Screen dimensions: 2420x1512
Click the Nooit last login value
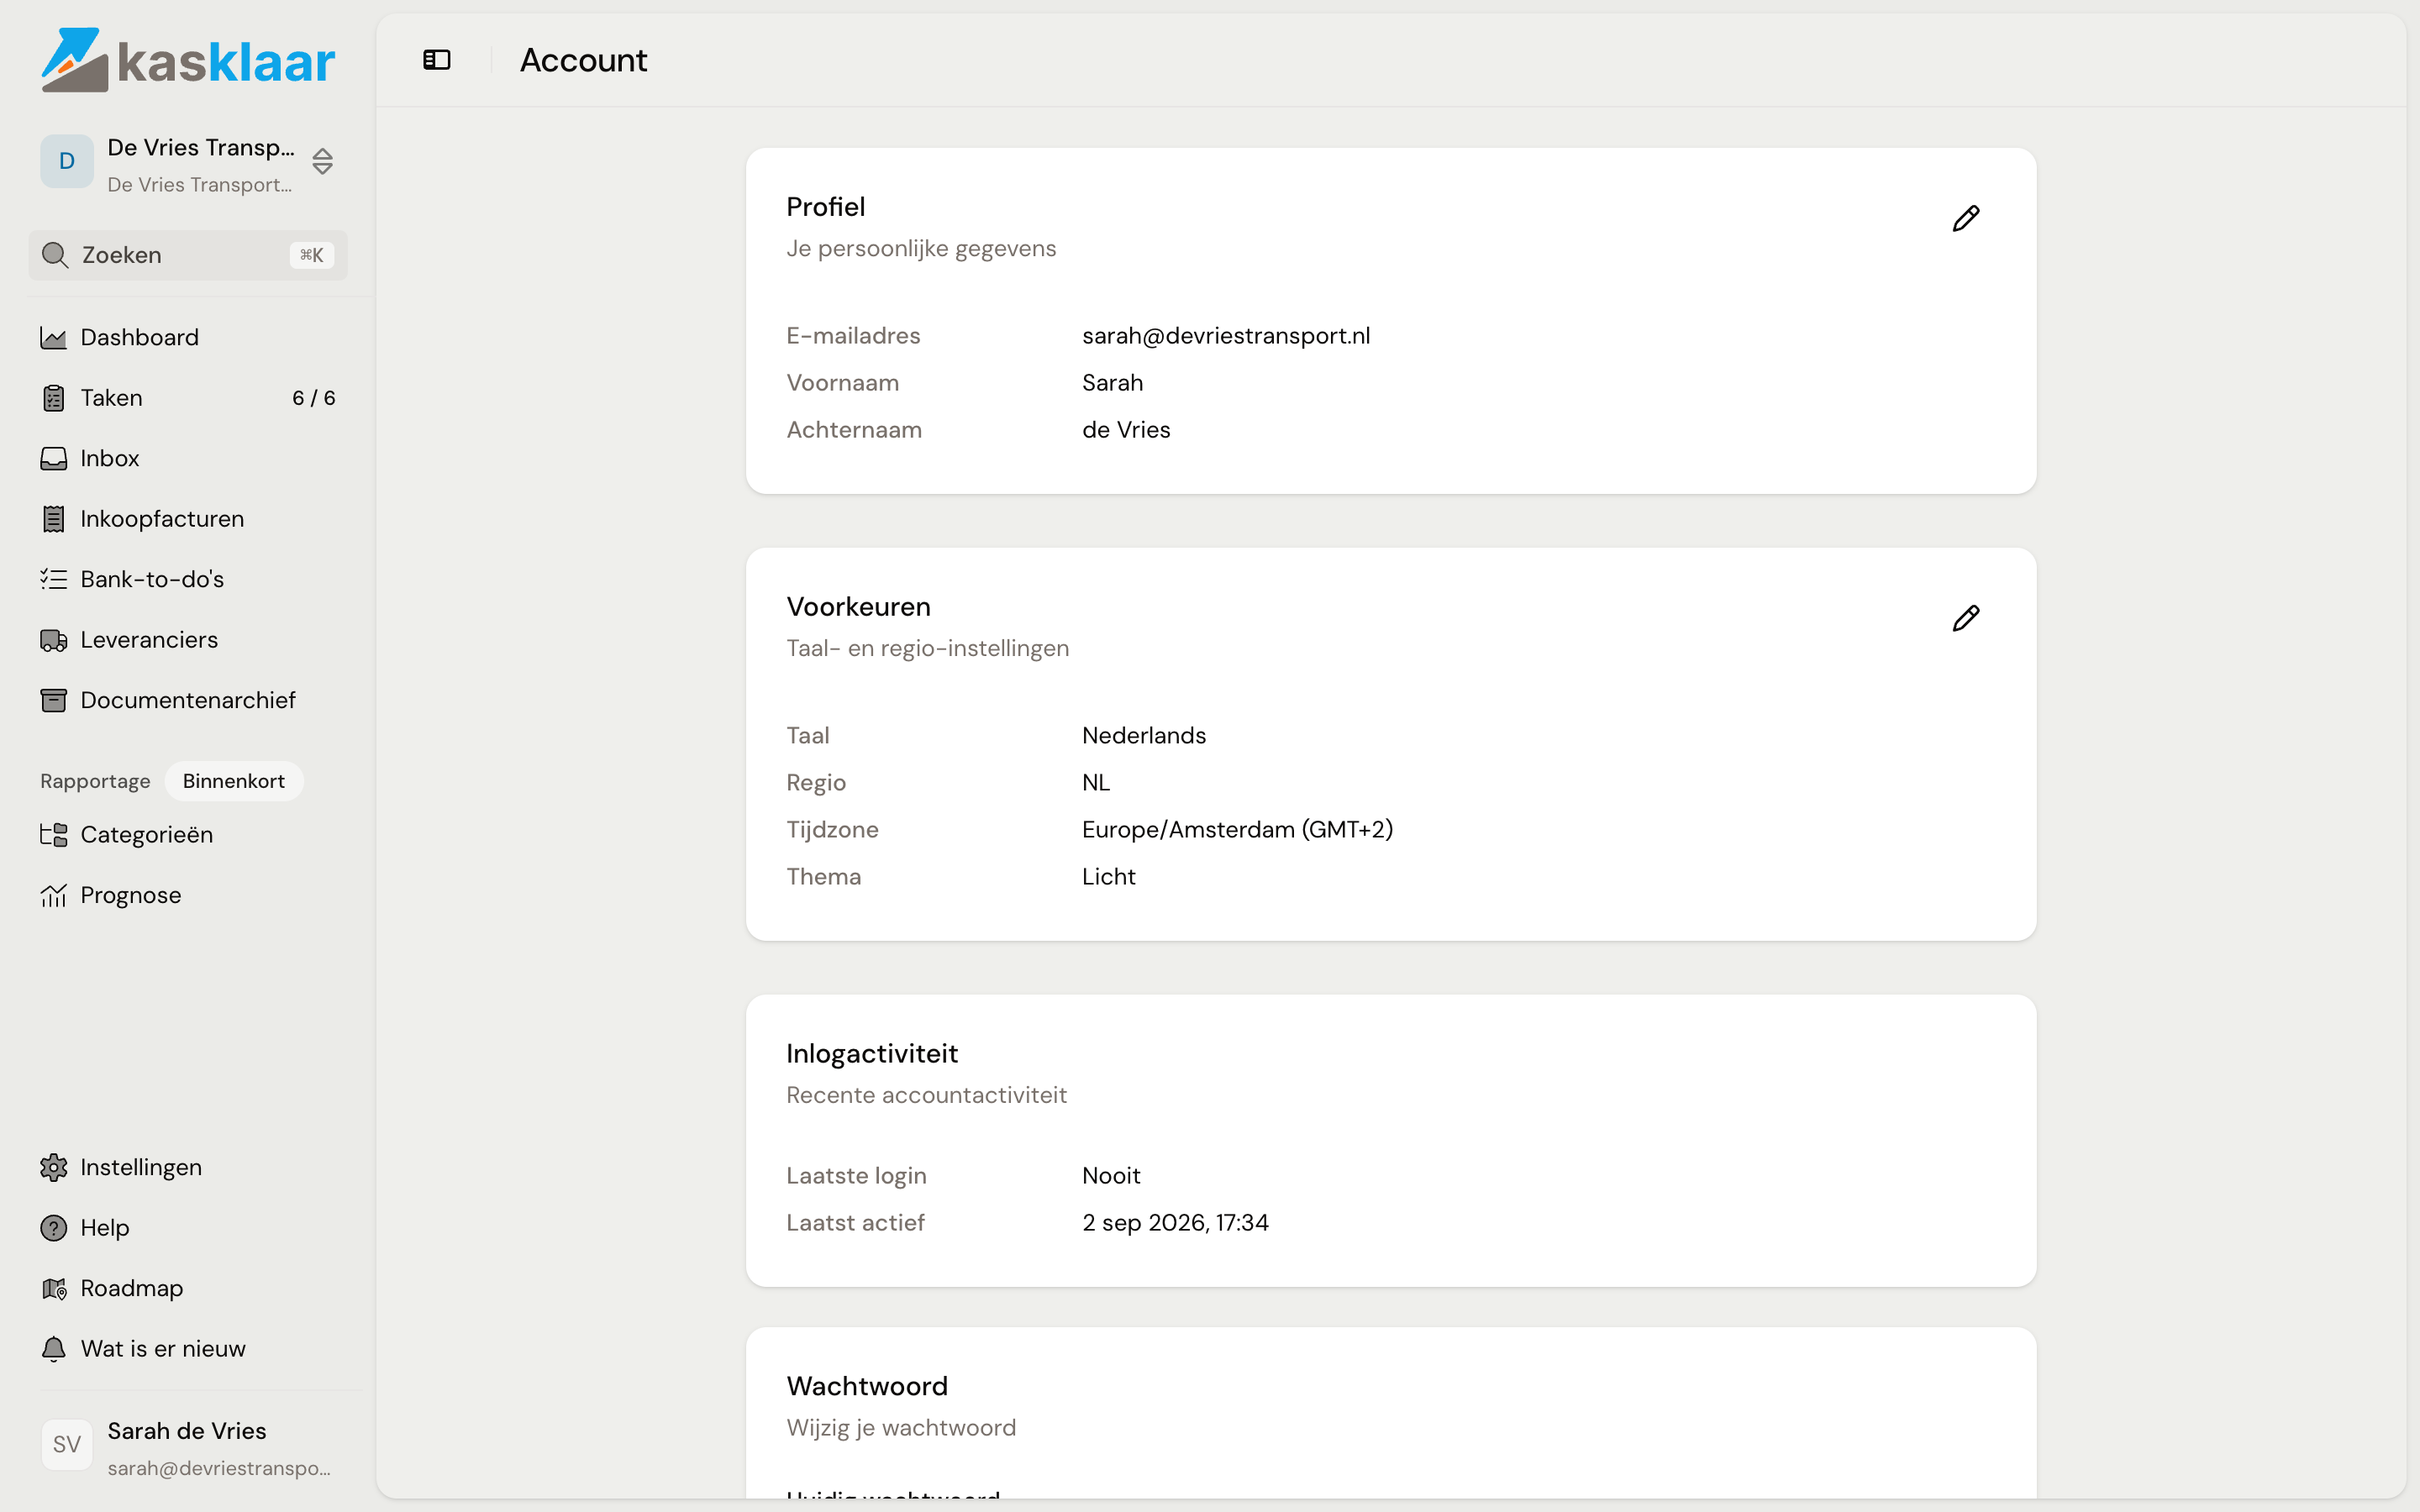1111,1176
